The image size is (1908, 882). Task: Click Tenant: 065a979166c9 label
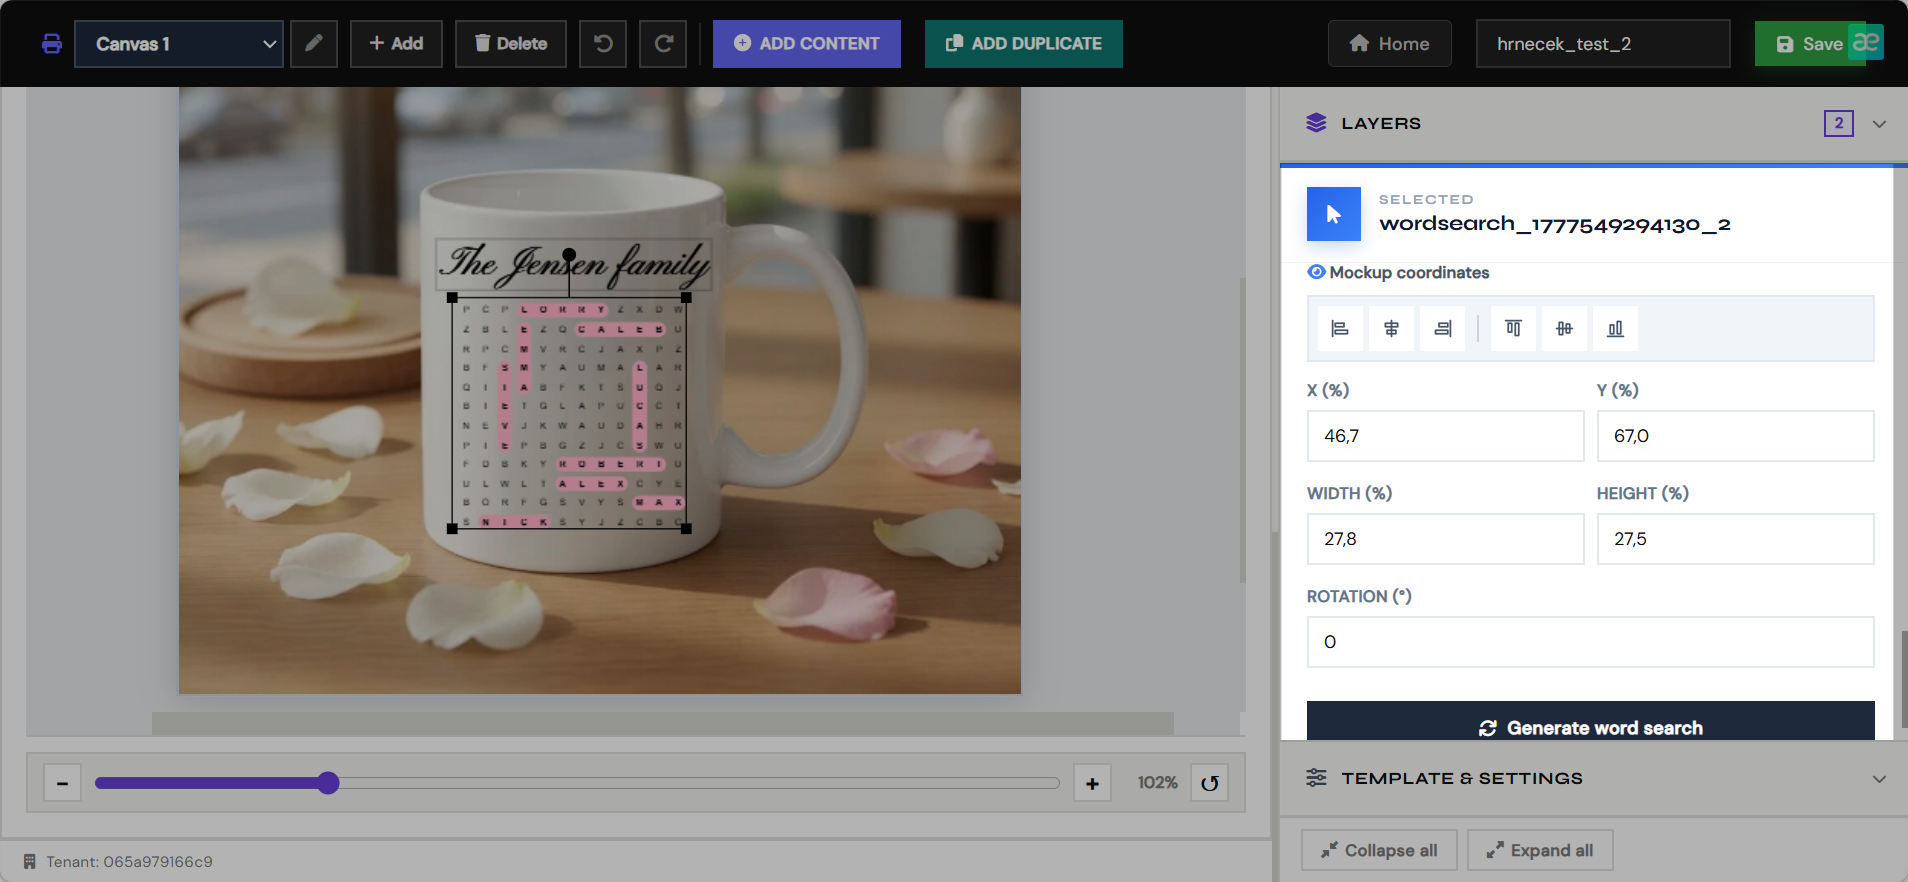(129, 862)
